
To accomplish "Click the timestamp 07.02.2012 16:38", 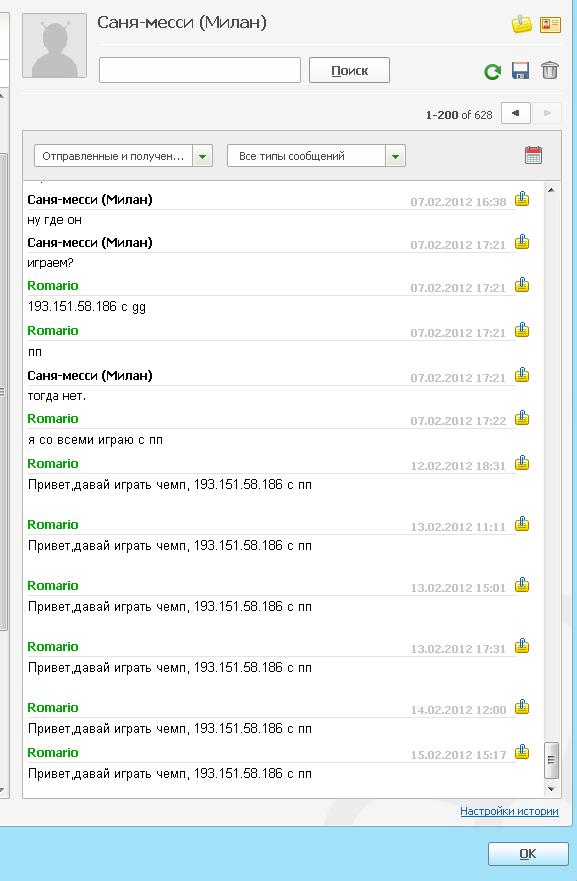I will (x=458, y=202).
